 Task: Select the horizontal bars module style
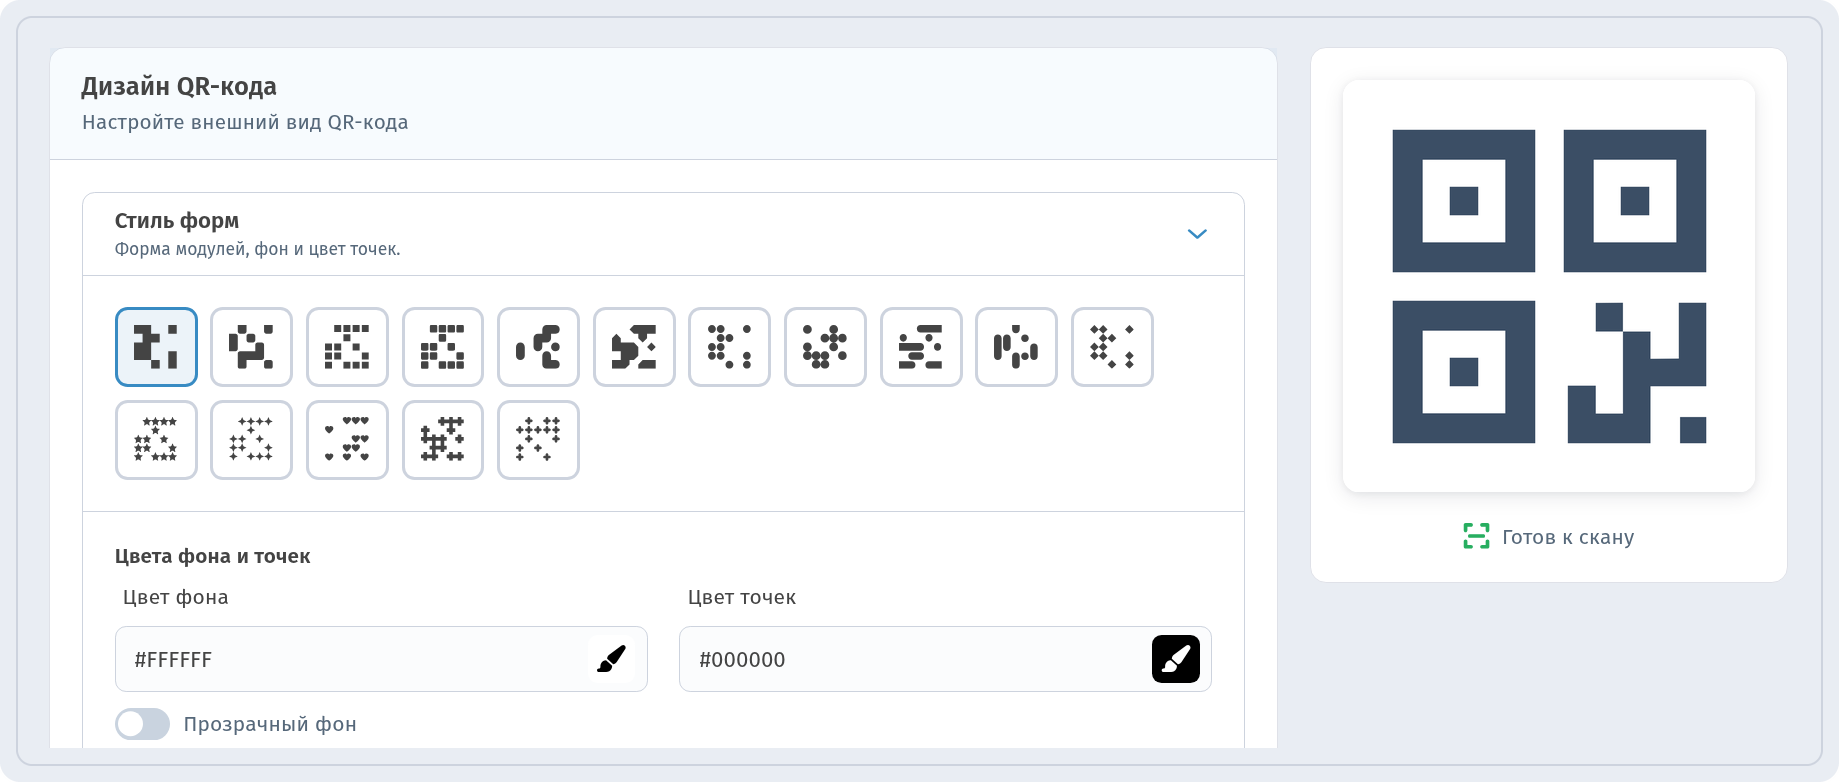click(921, 347)
